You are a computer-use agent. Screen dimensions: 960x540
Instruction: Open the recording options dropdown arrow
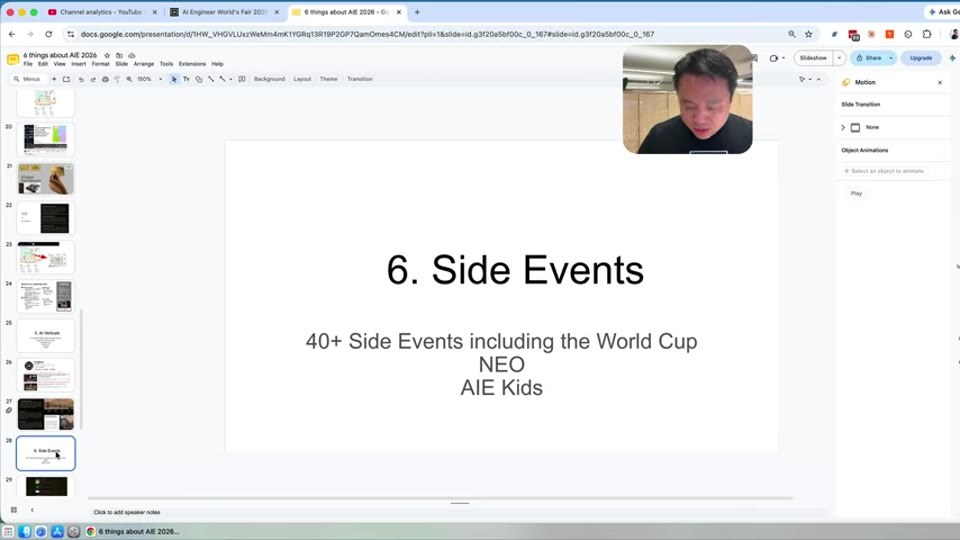pyautogui.click(x=784, y=58)
